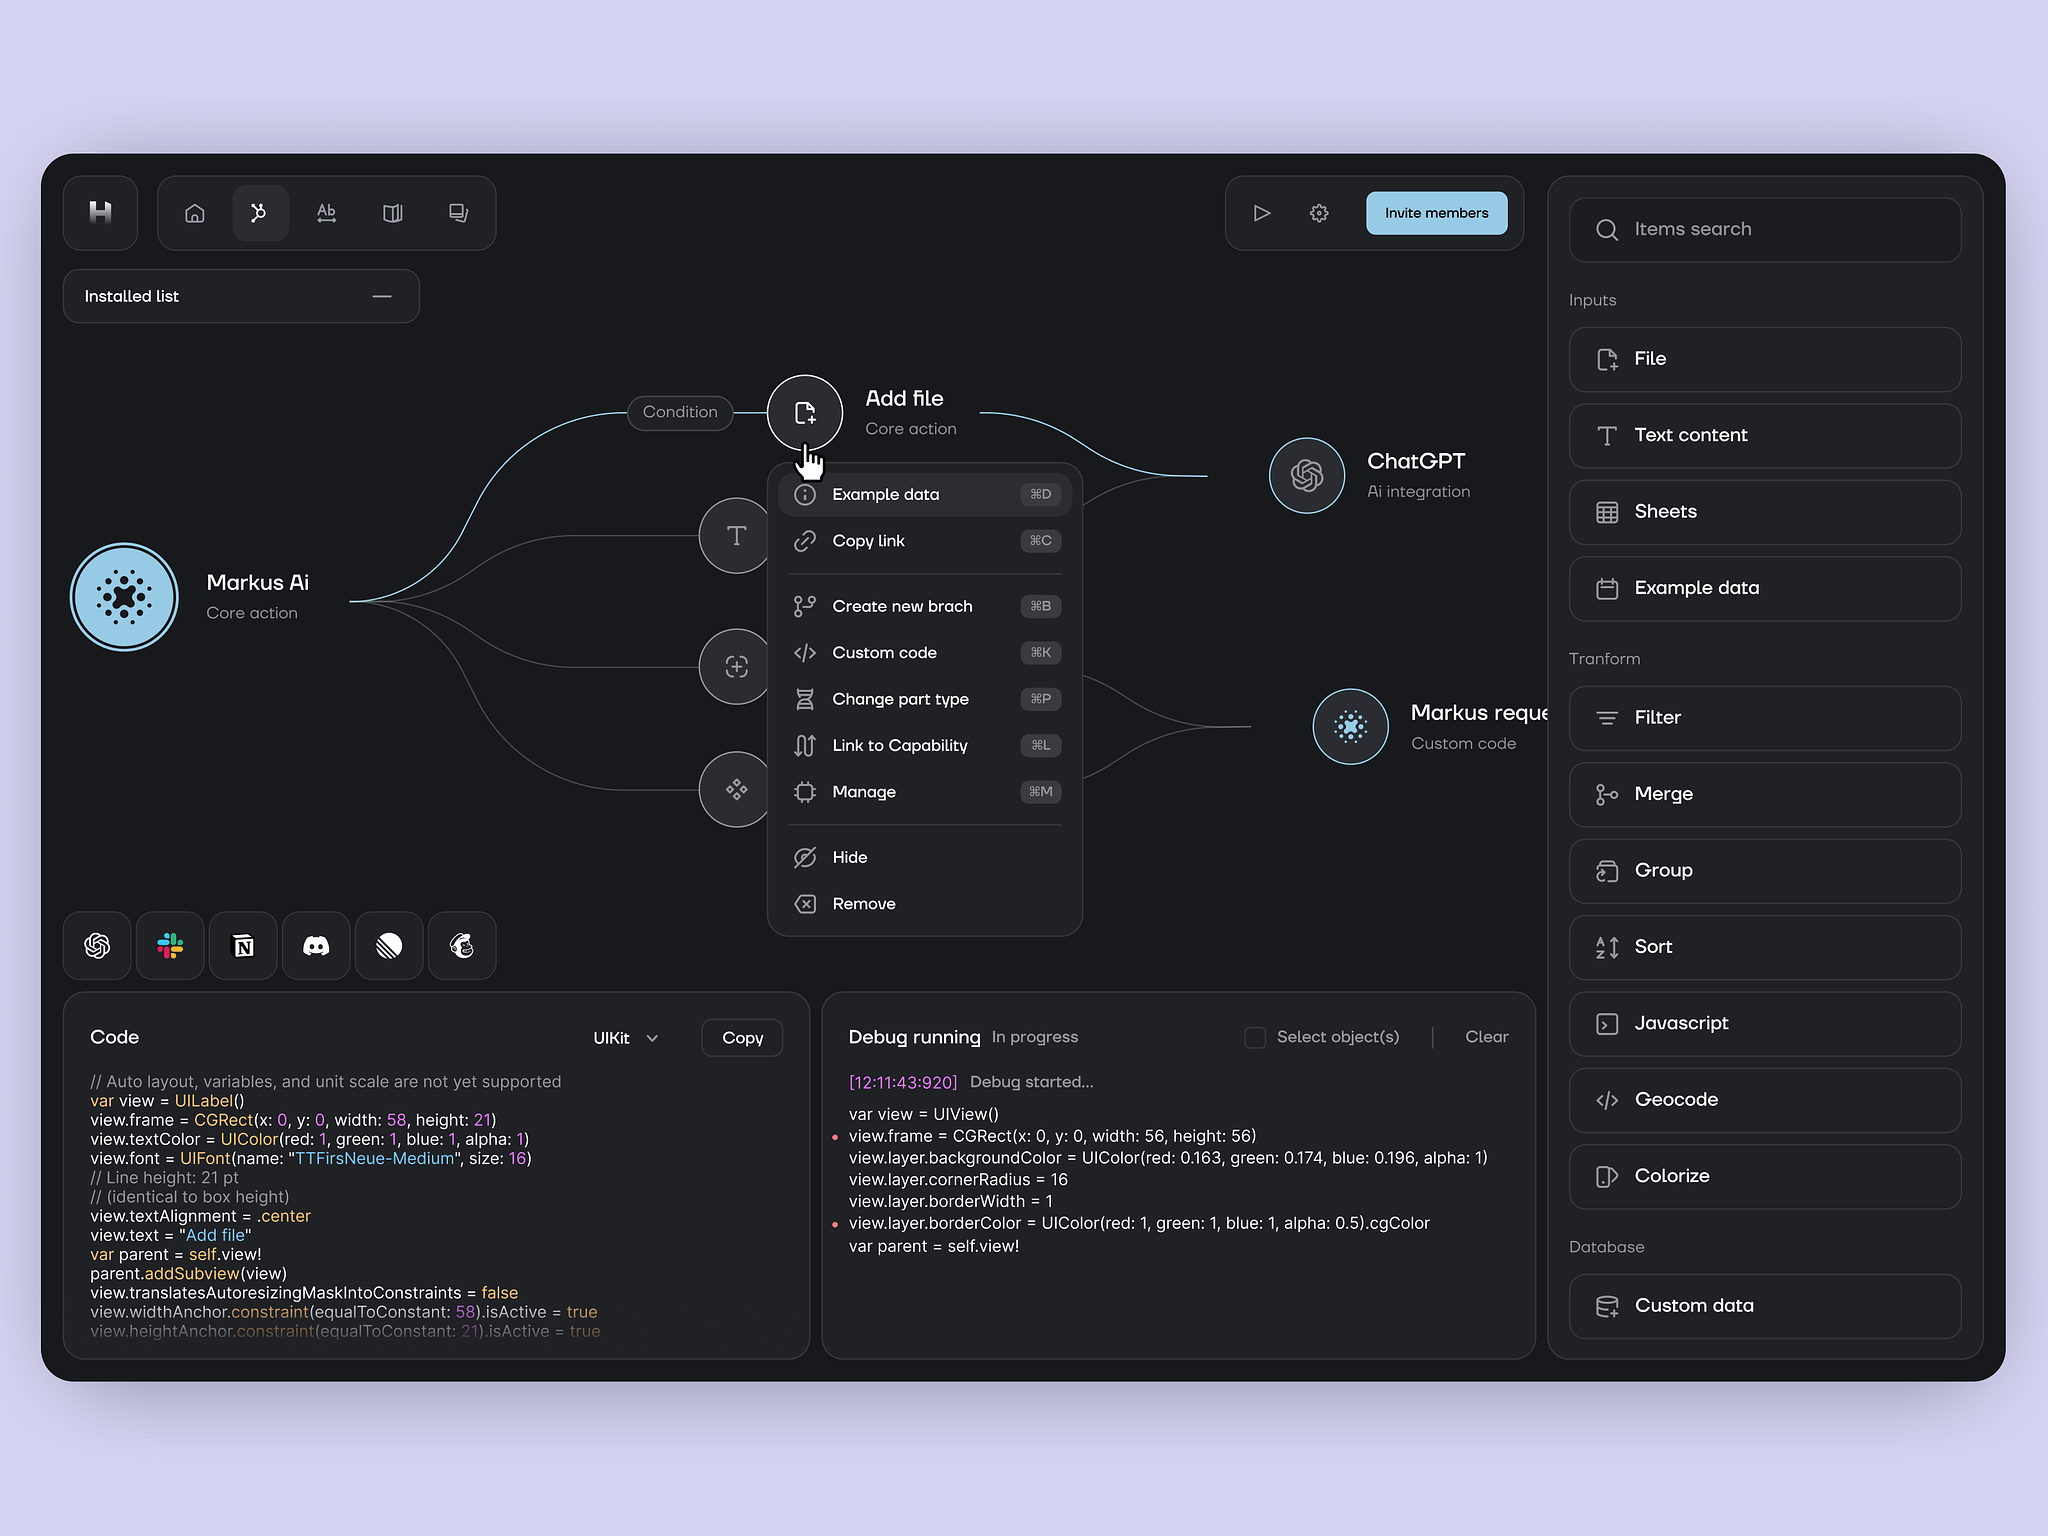Enable Link to Capability option
Viewport: 2048px width, 1536px height.
pyautogui.click(x=898, y=744)
